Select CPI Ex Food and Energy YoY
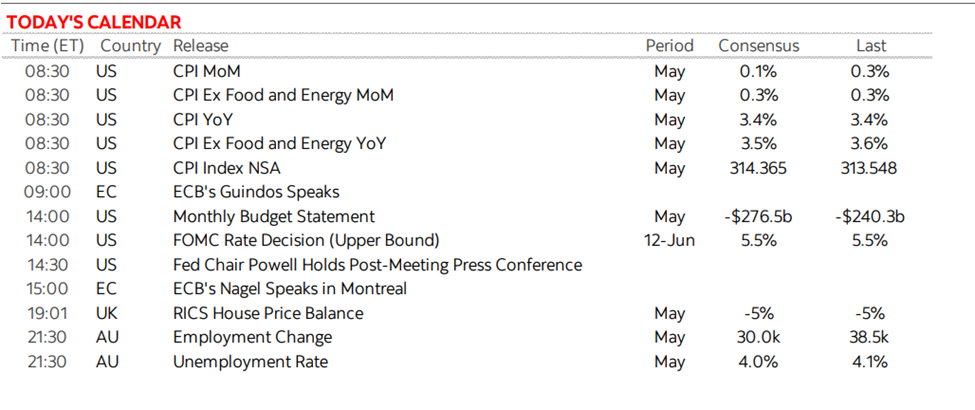The width and height of the screenshot is (975, 410). point(279,144)
